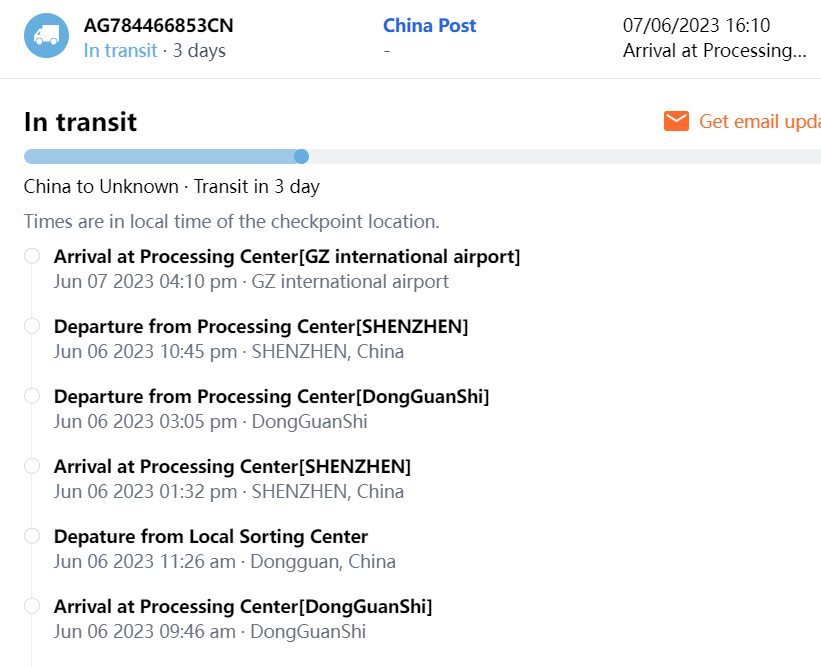This screenshot has width=821, height=667.
Task: Click the 07/06/2023 16:10 latest update time
Action: (696, 26)
